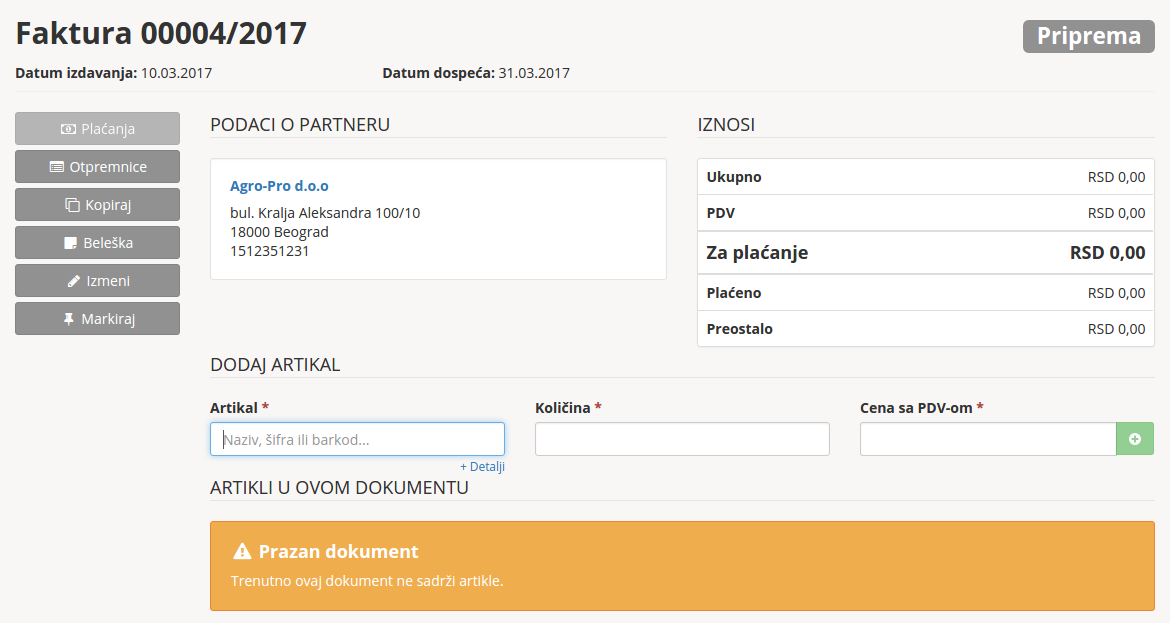Click into the Količina field
The width and height of the screenshot is (1170, 623).
682,439
